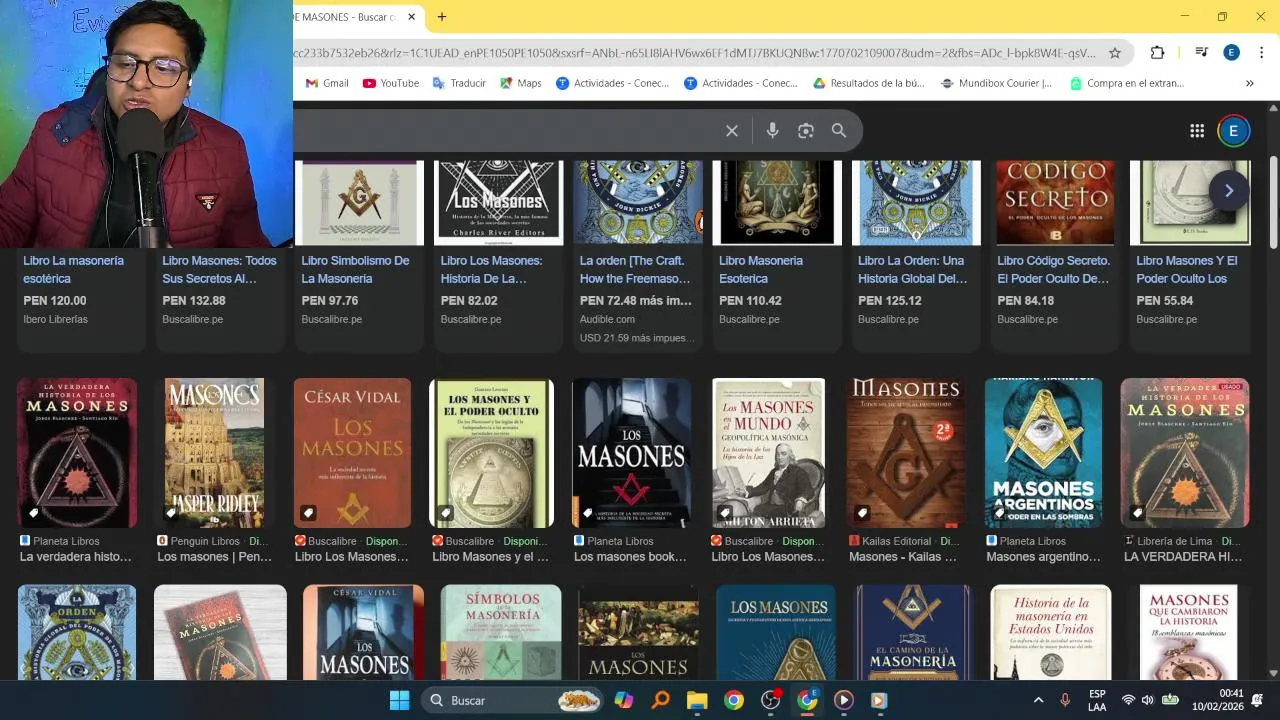Click the magnifier search button
Screen dimensions: 1280x720
[x=839, y=131]
